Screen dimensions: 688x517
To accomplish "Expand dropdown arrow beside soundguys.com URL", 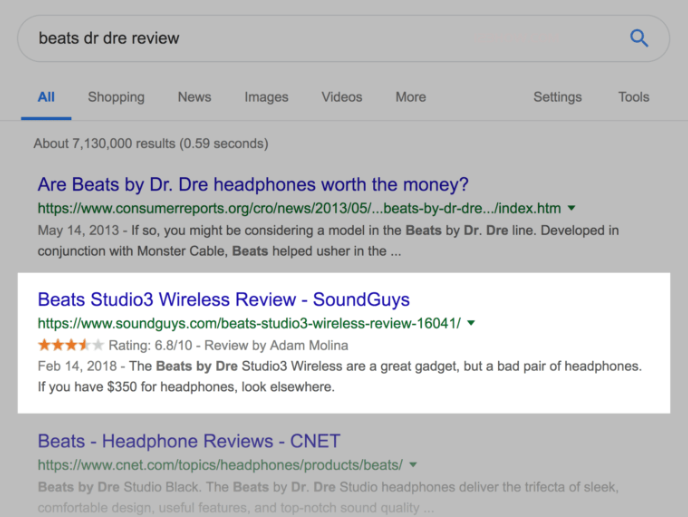I will pyautogui.click(x=471, y=324).
